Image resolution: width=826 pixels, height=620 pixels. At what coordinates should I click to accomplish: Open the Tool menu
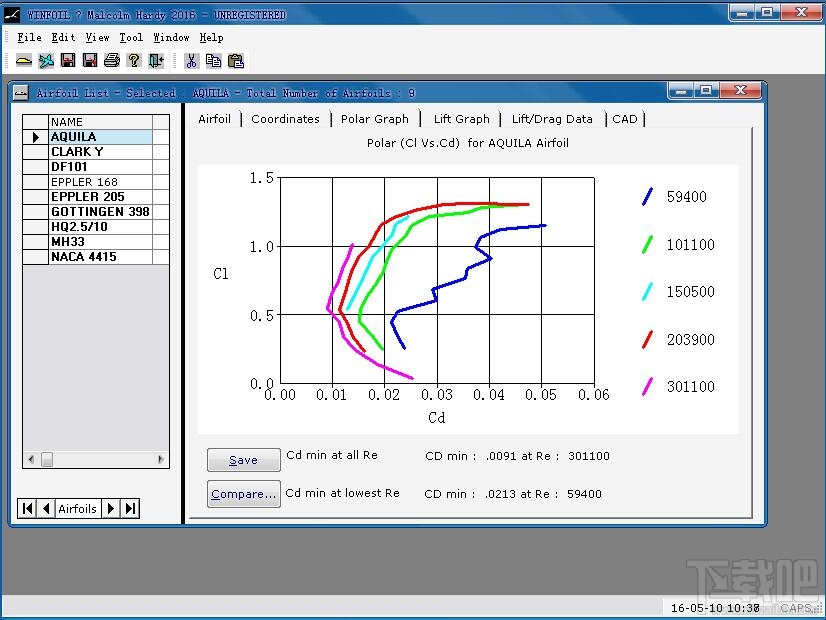(131, 37)
